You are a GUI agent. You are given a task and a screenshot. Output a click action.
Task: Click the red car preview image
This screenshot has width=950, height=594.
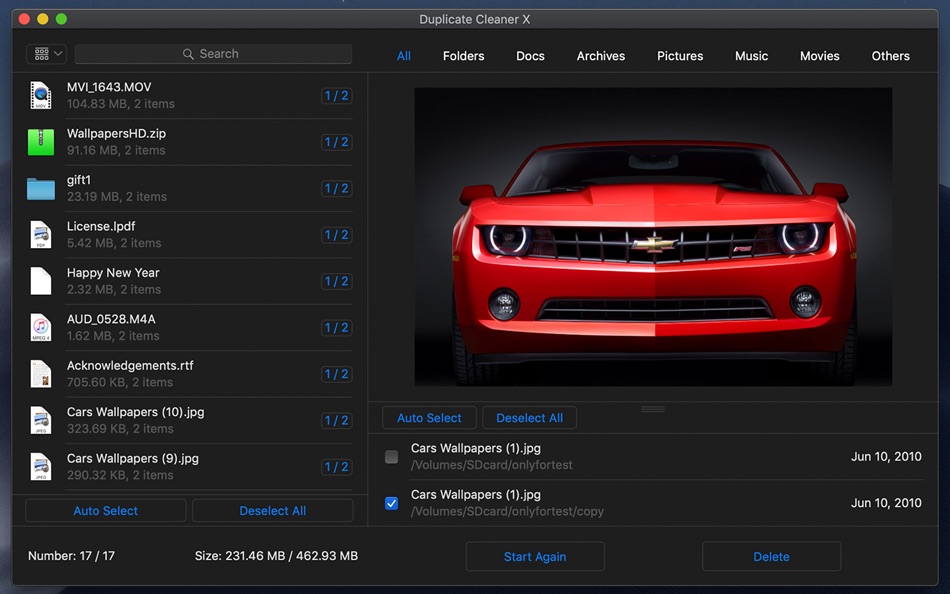[653, 236]
